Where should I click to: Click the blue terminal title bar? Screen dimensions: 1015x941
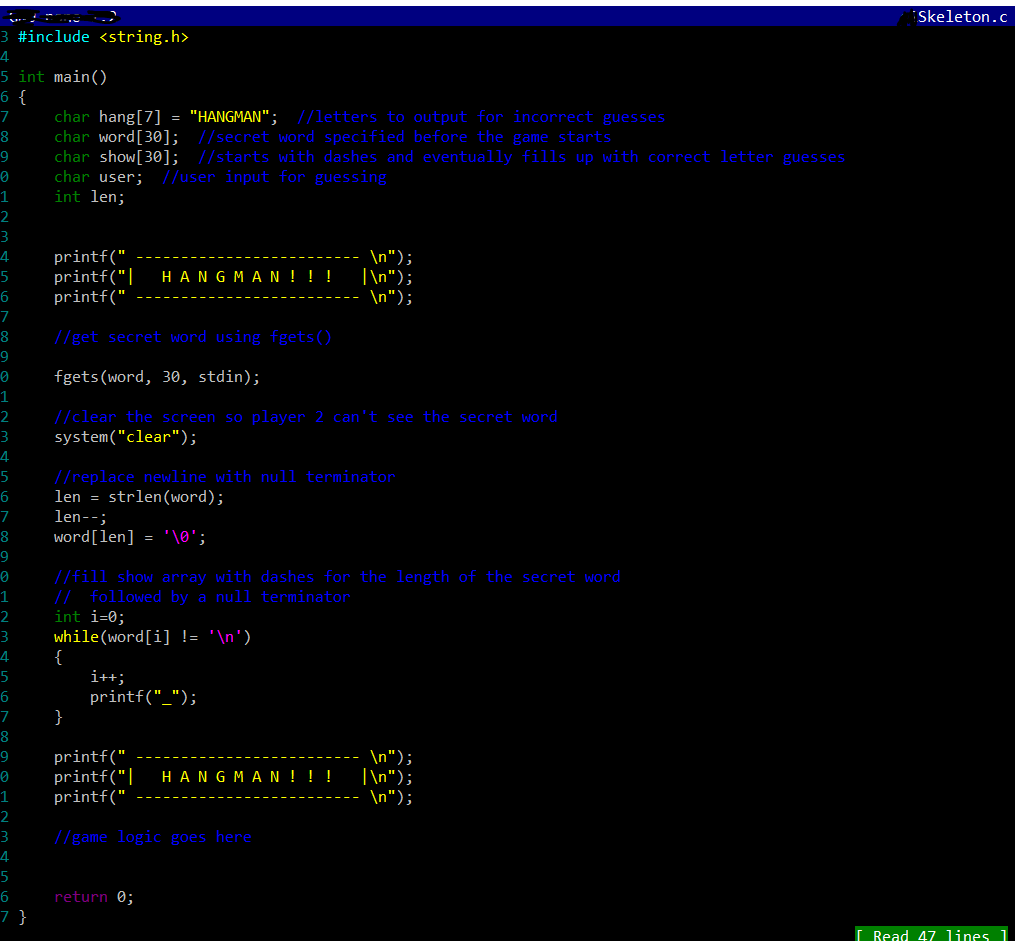click(500, 16)
